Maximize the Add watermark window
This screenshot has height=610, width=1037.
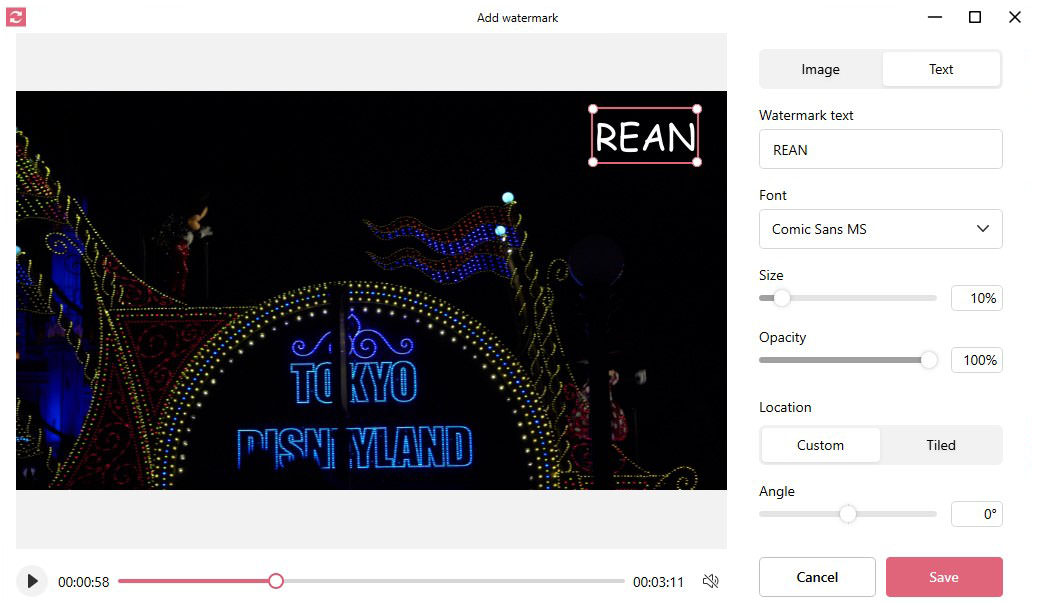(975, 17)
